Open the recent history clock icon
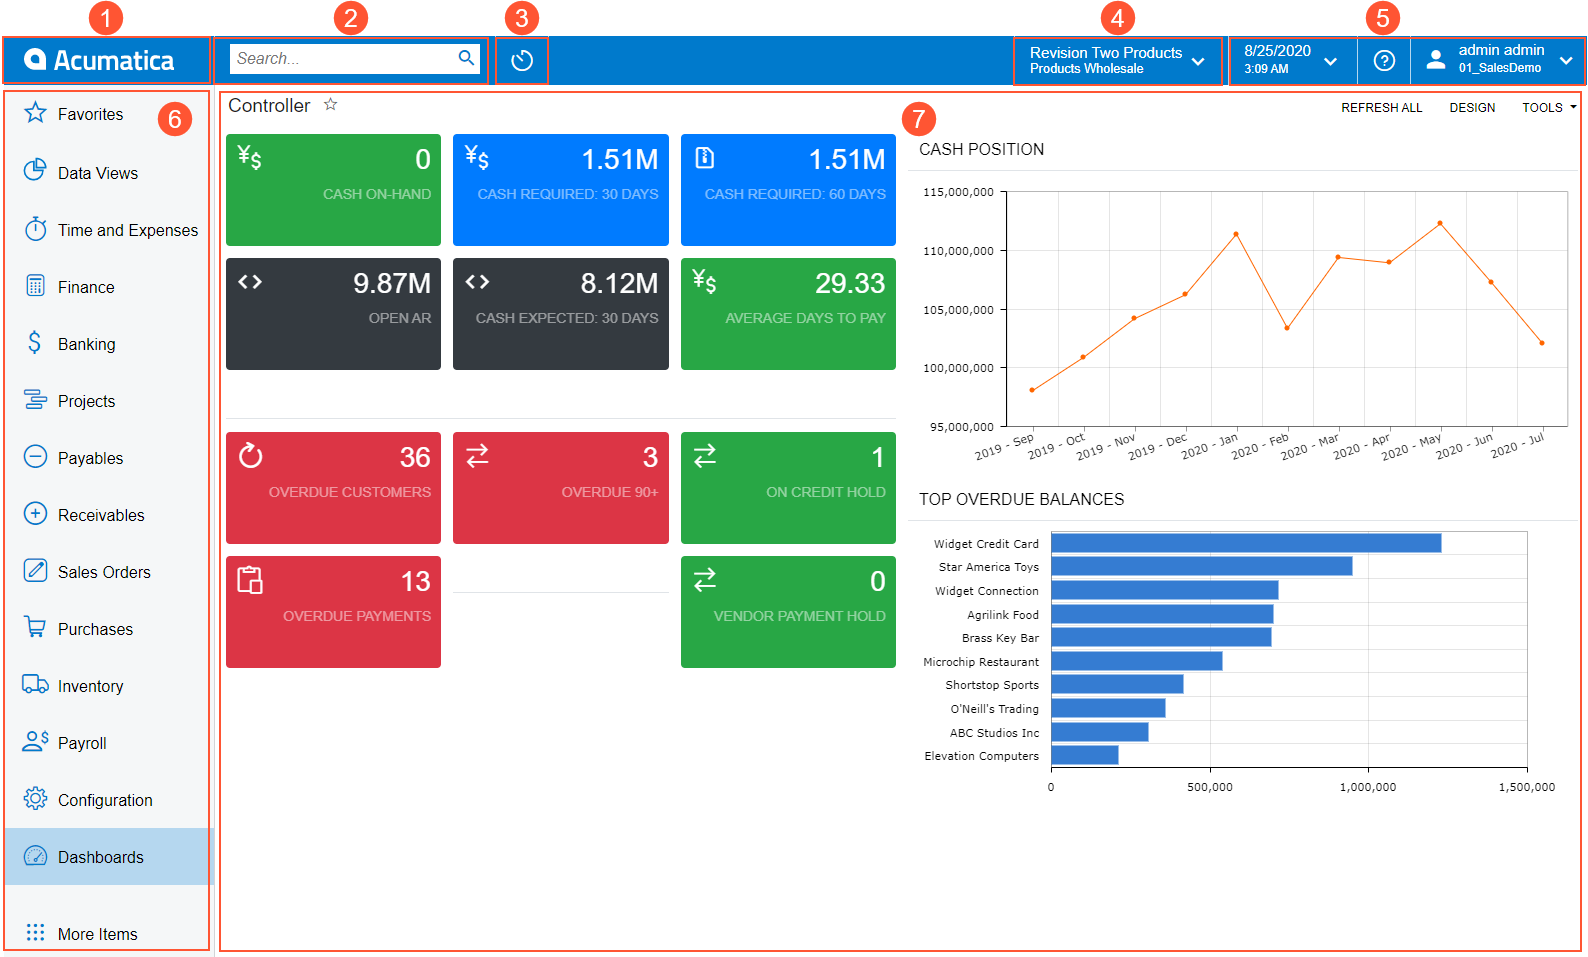 click(x=521, y=61)
